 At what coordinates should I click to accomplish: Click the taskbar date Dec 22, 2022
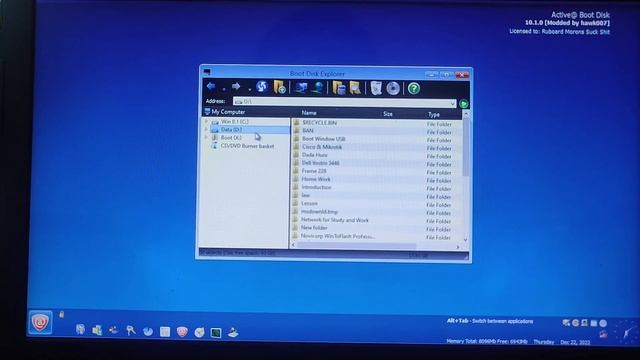click(575, 342)
